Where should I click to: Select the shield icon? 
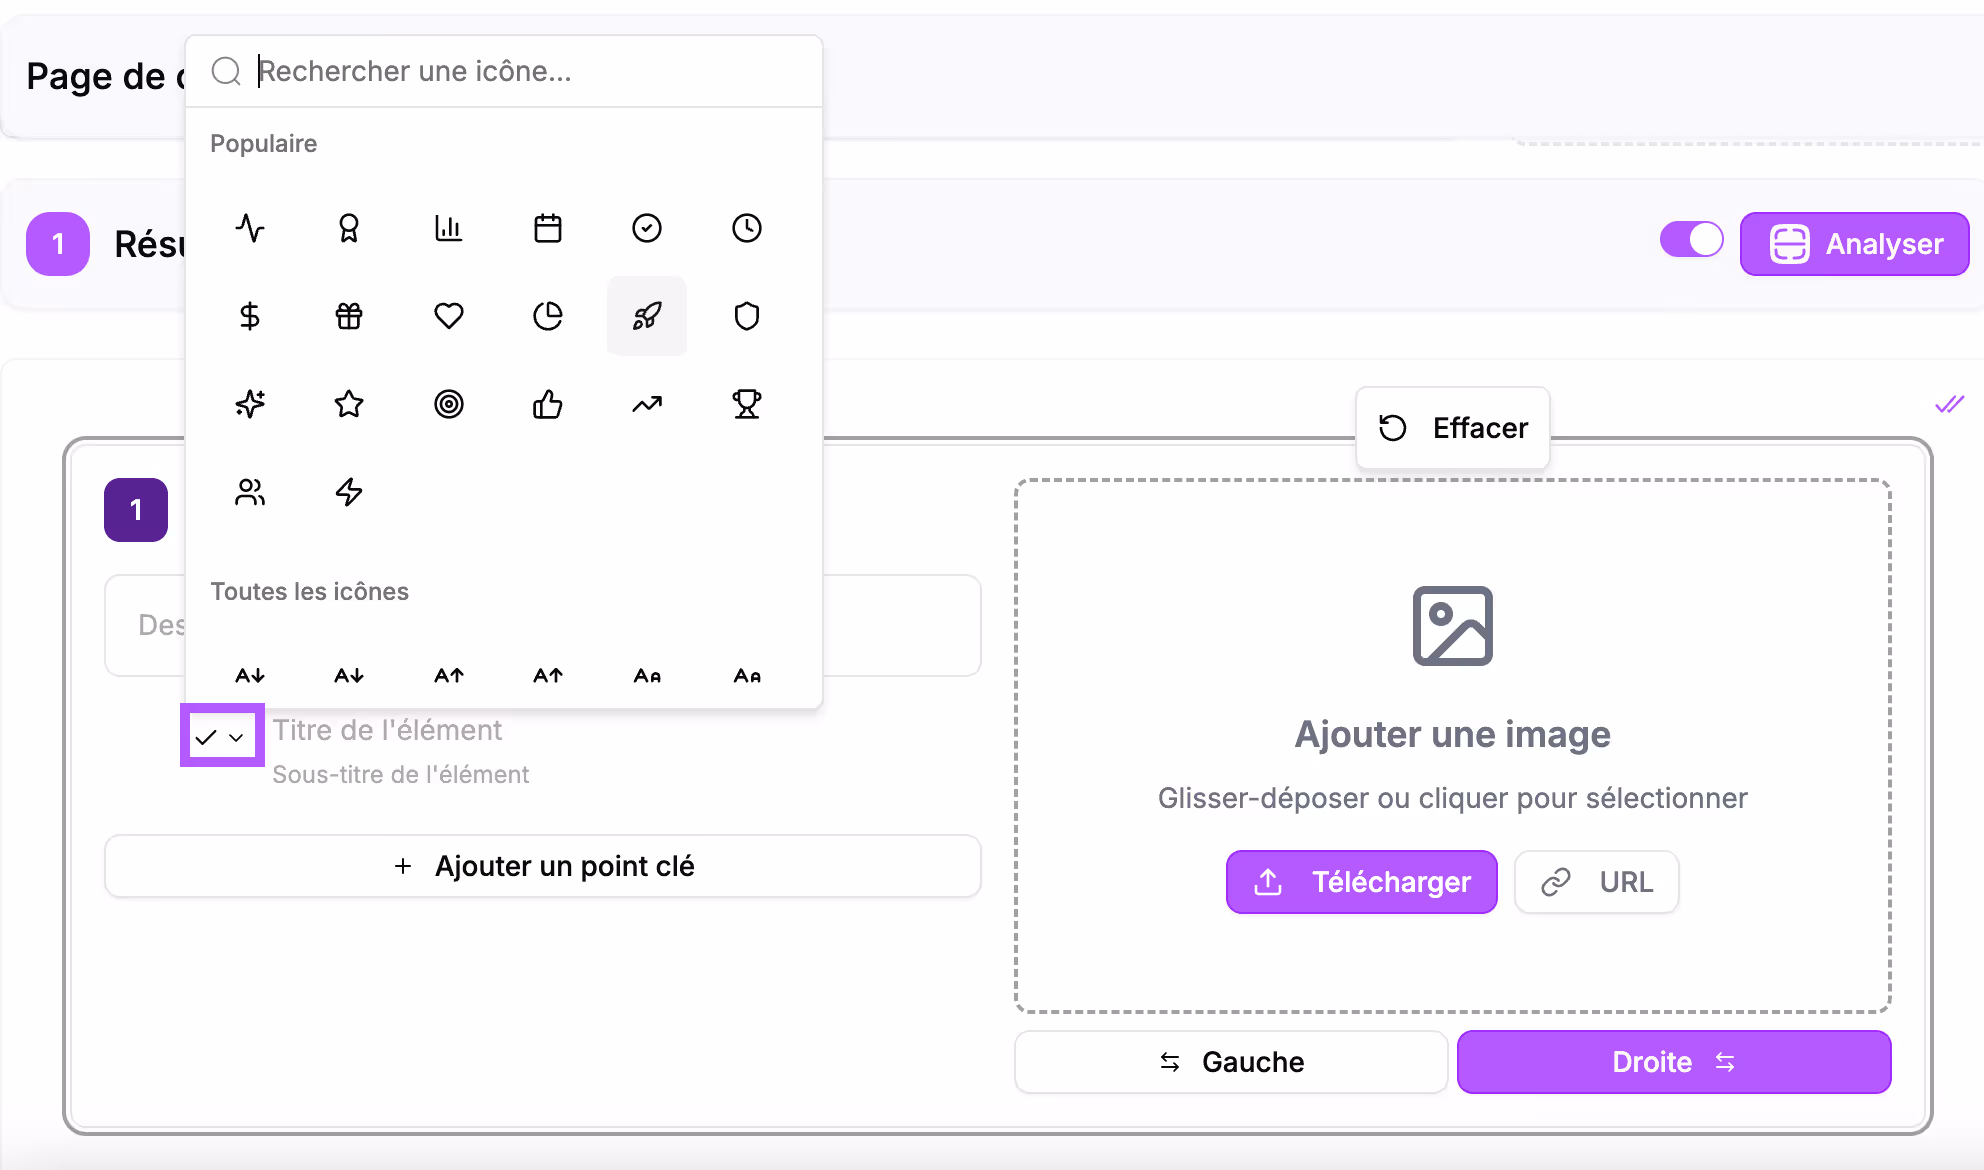pyautogui.click(x=746, y=316)
